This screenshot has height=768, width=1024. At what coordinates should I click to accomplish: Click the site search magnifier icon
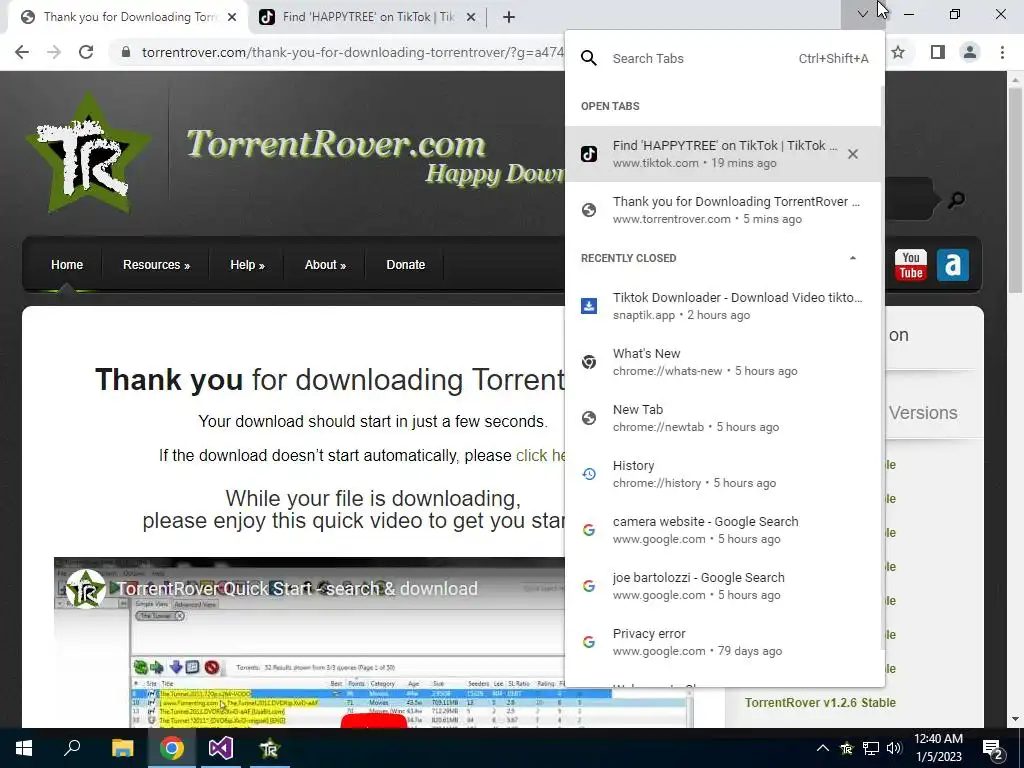click(x=957, y=200)
